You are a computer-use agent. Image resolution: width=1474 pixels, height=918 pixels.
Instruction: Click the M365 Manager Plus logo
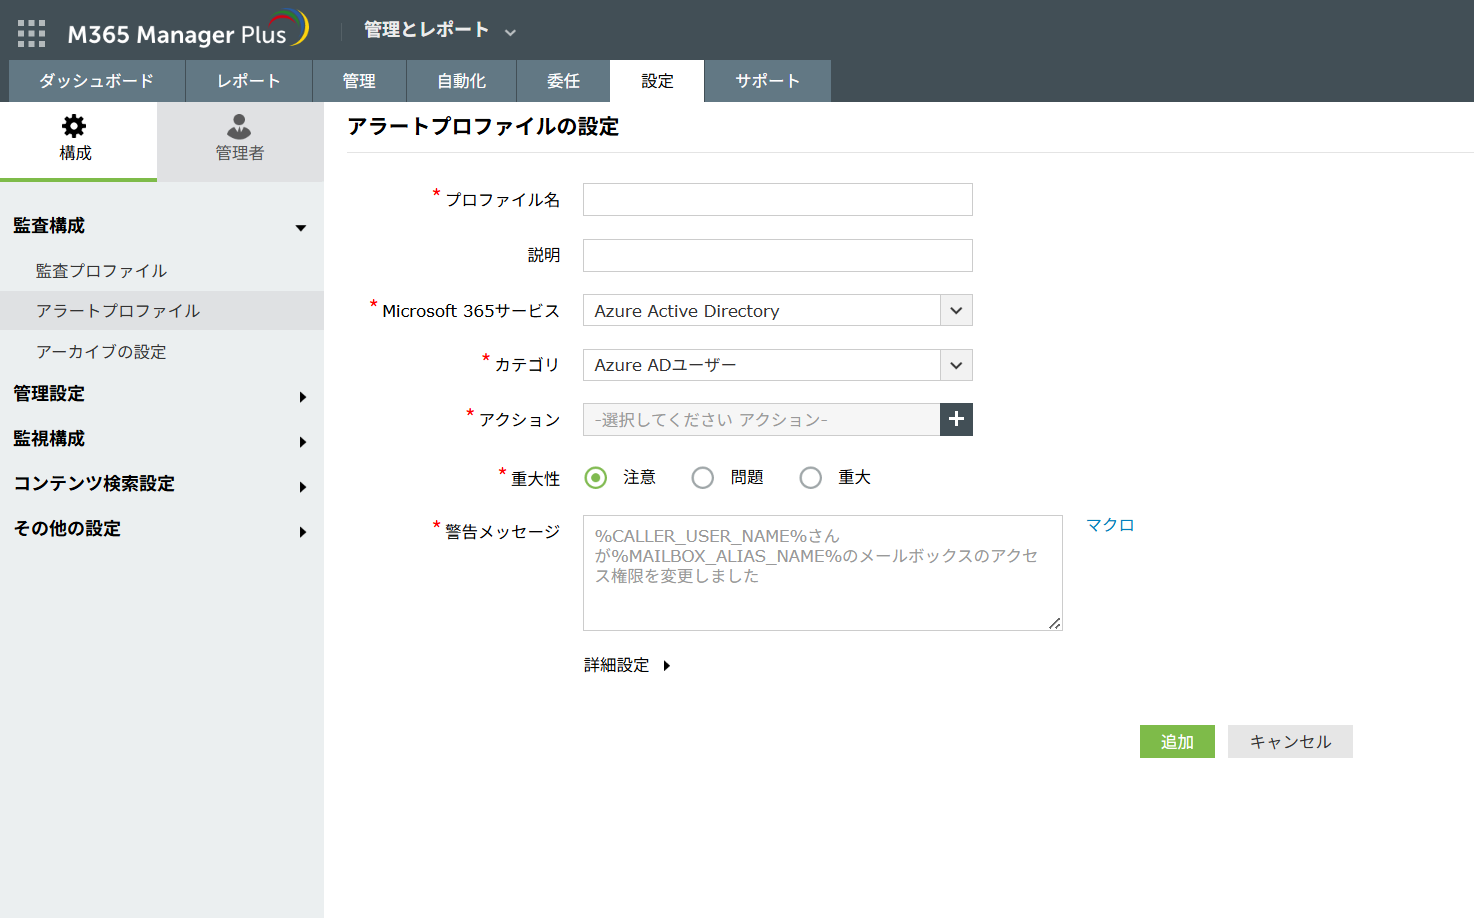point(188,30)
